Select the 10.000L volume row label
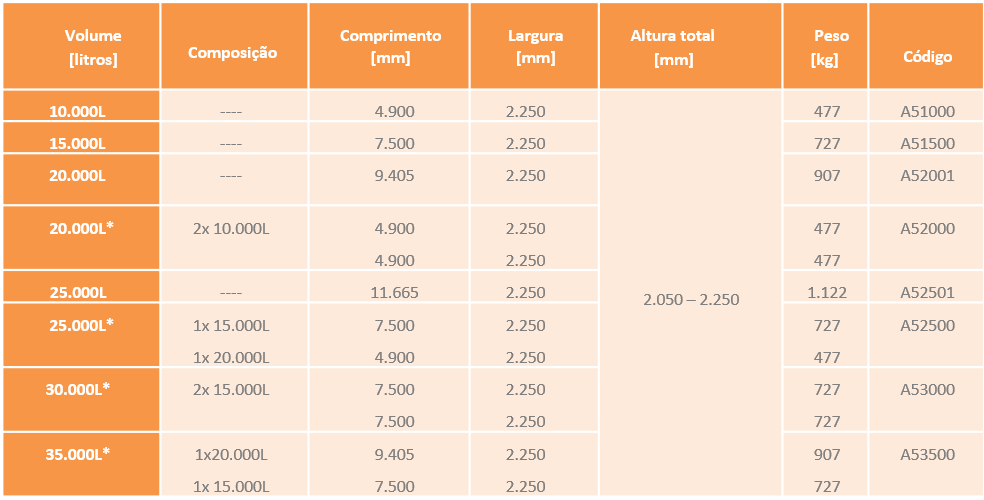 (x=78, y=112)
